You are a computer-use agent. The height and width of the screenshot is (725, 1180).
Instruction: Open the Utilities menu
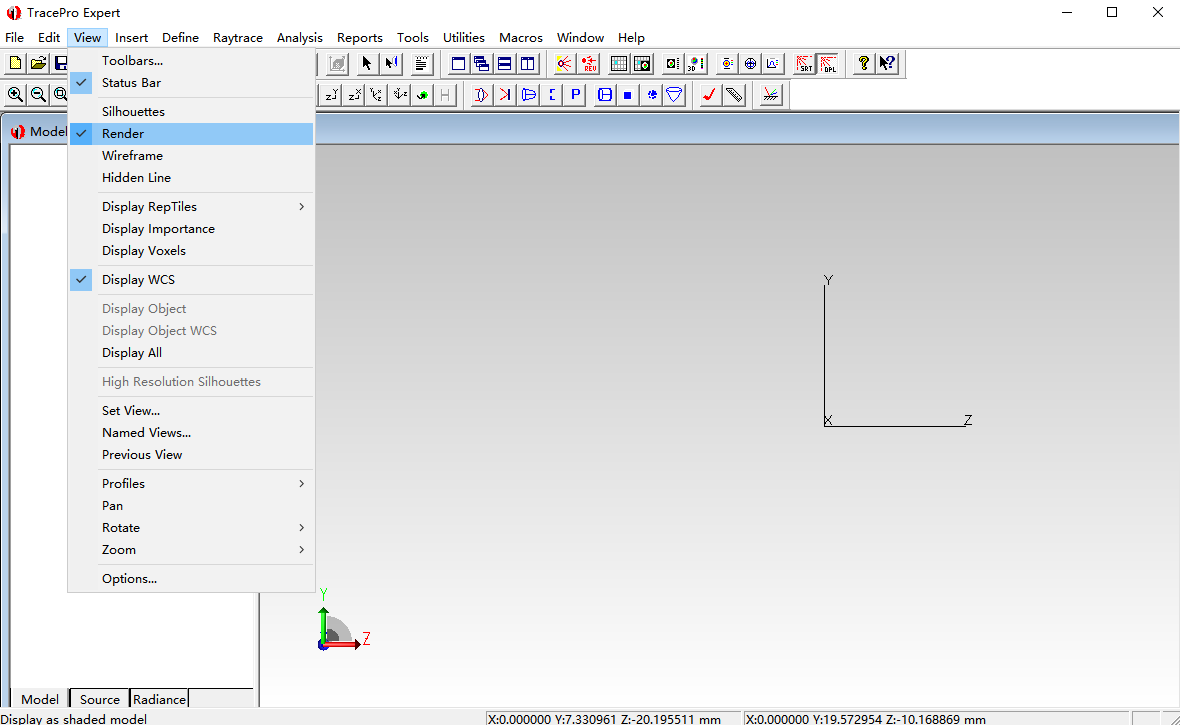(x=464, y=38)
